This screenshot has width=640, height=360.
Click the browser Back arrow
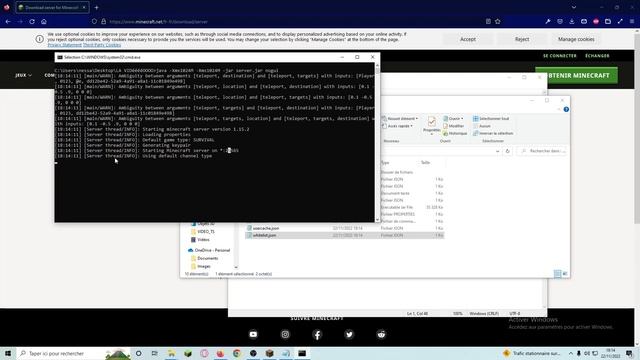(8, 22)
